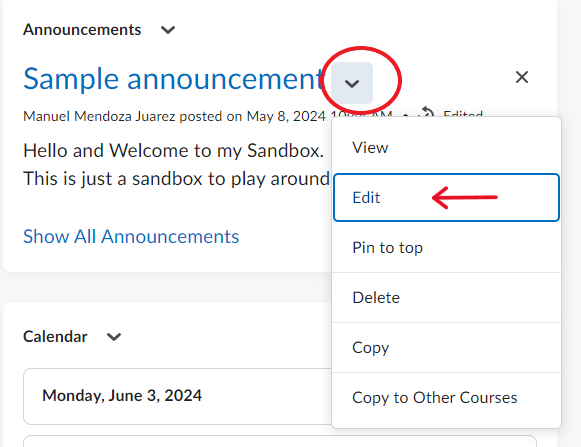Click the Announcements widget heading
Viewport: 581px width, 447px height.
pyautogui.click(x=82, y=30)
